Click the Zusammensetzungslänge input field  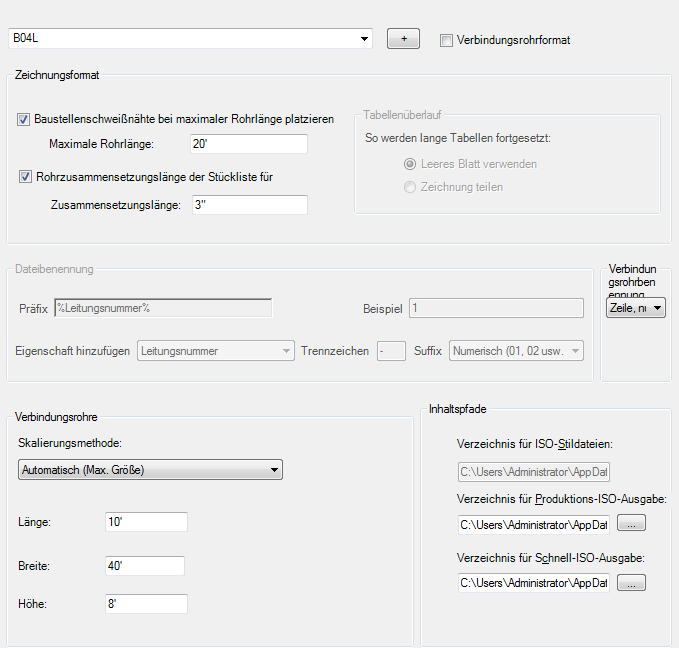tap(248, 205)
